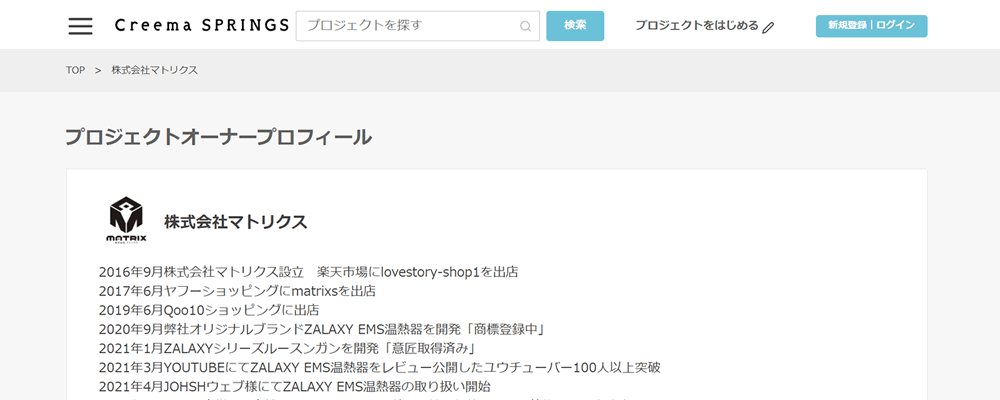Open the hamburger menu icon
The height and width of the screenshot is (400, 1000).
80,26
